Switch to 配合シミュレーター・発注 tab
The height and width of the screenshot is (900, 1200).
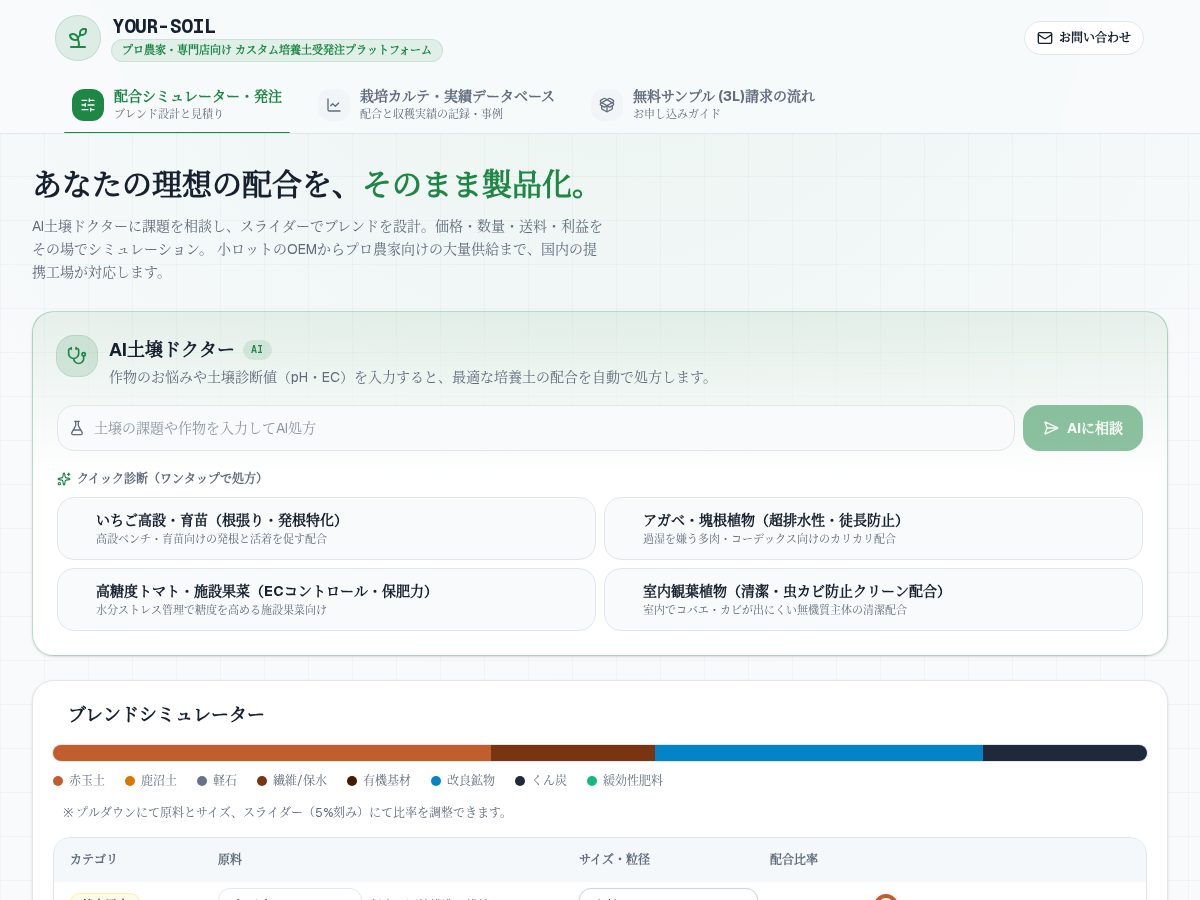177,104
